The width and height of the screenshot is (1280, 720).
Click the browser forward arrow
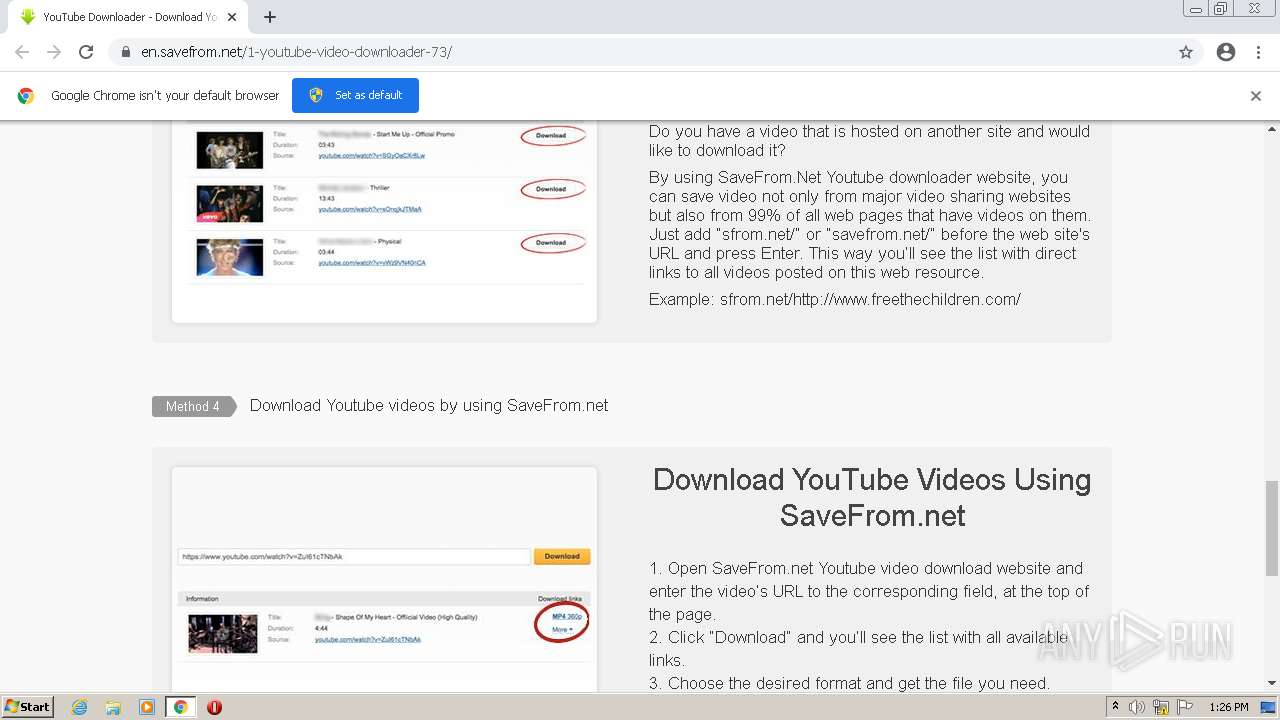(54, 52)
